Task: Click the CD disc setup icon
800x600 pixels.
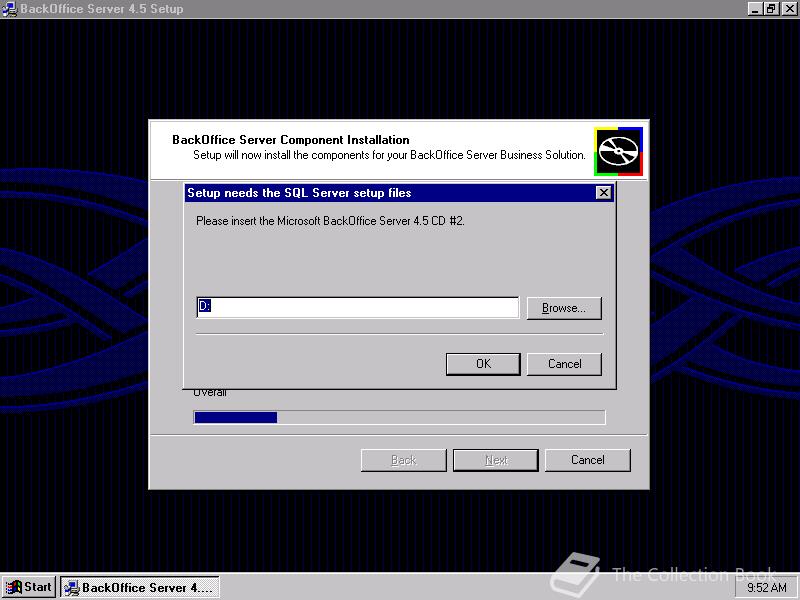Action: (618, 152)
